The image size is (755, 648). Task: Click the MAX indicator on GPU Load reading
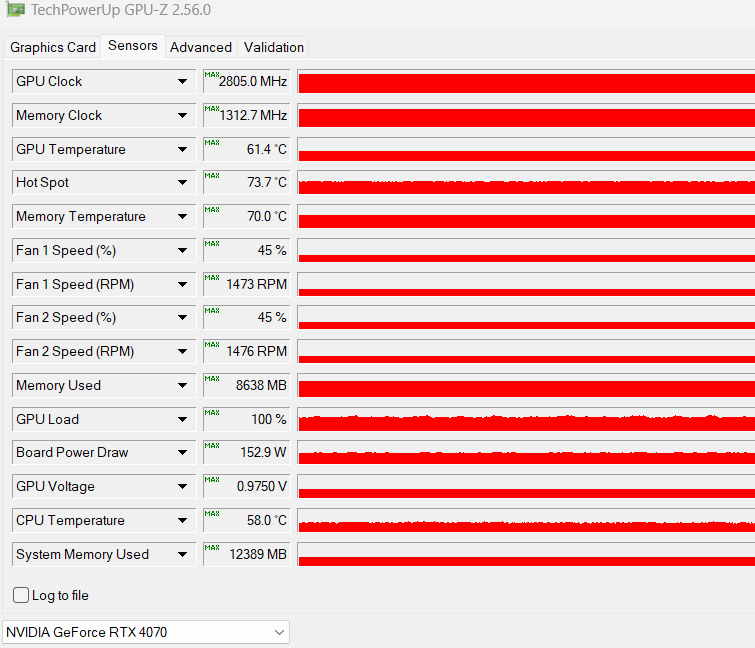click(212, 413)
